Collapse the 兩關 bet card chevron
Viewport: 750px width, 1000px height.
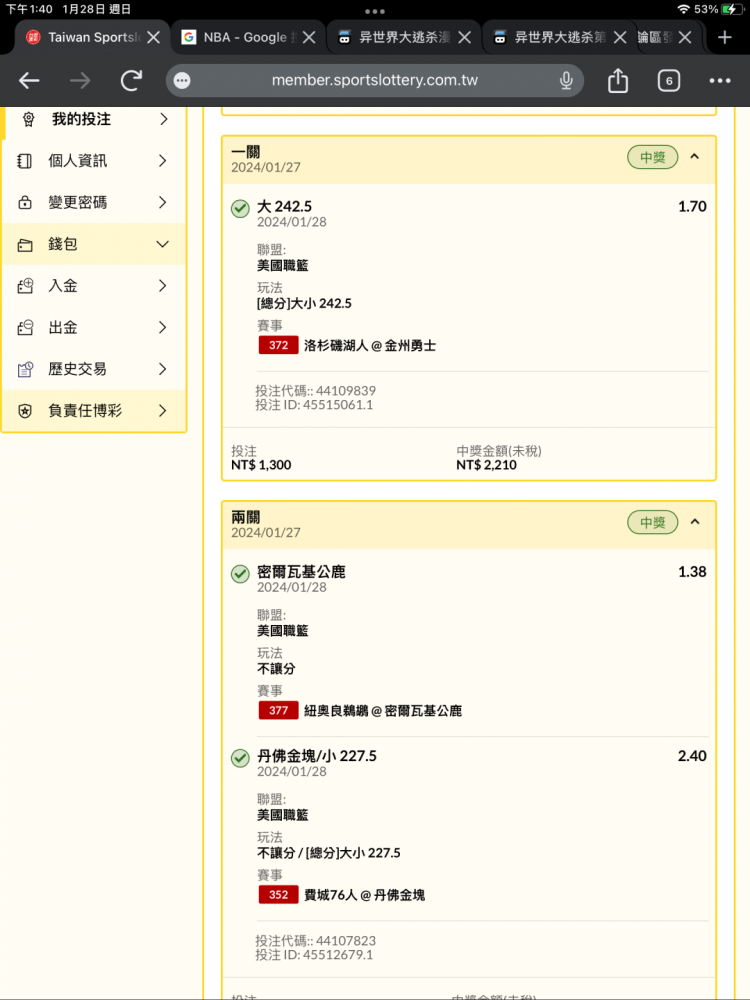point(695,522)
